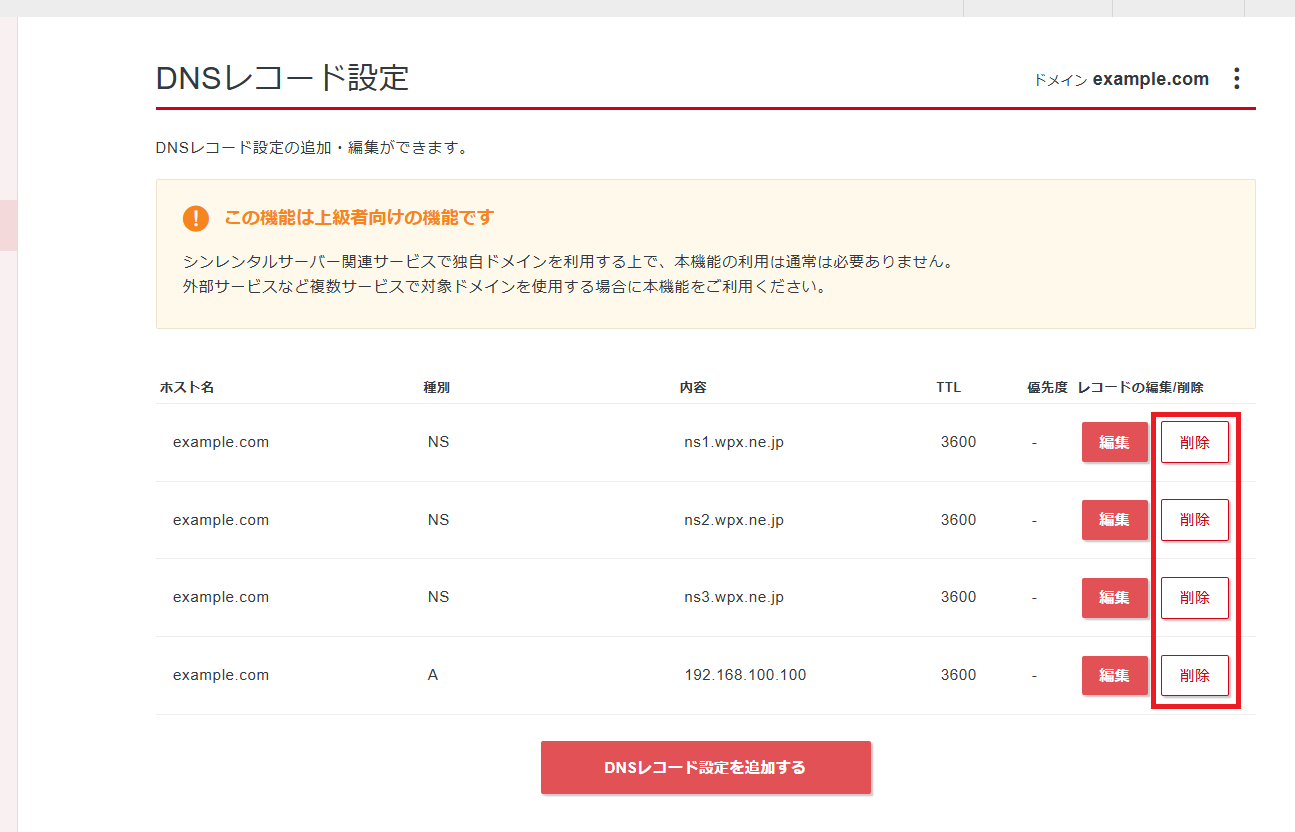Click example.com host in the A record row
1295x832 pixels.
click(x=221, y=675)
